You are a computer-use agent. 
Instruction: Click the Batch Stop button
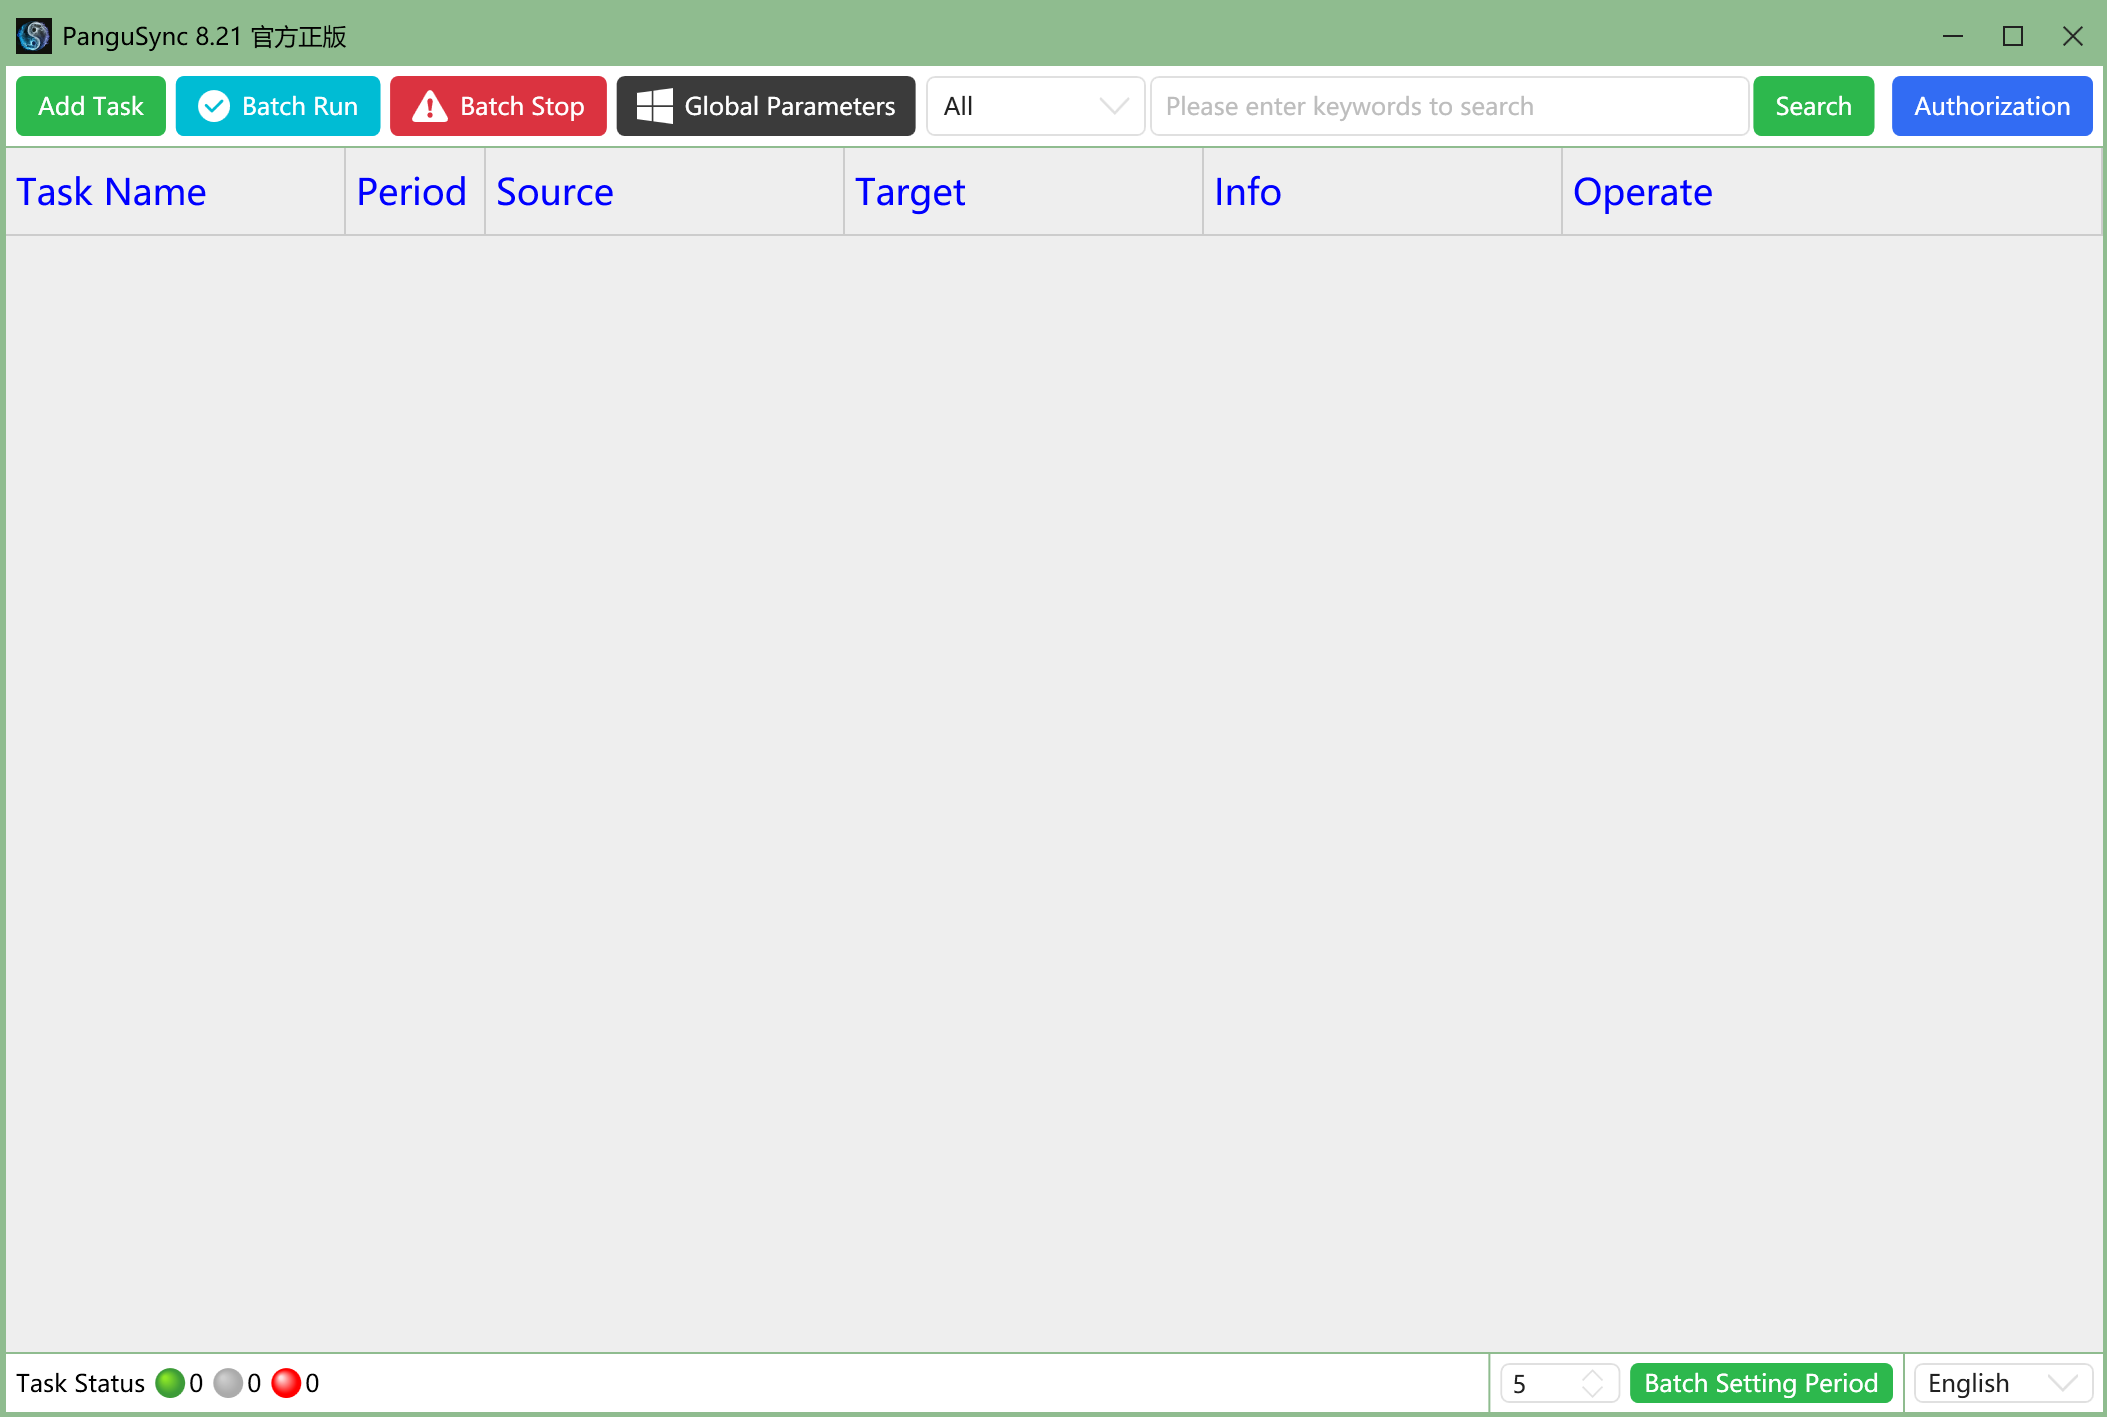point(498,106)
